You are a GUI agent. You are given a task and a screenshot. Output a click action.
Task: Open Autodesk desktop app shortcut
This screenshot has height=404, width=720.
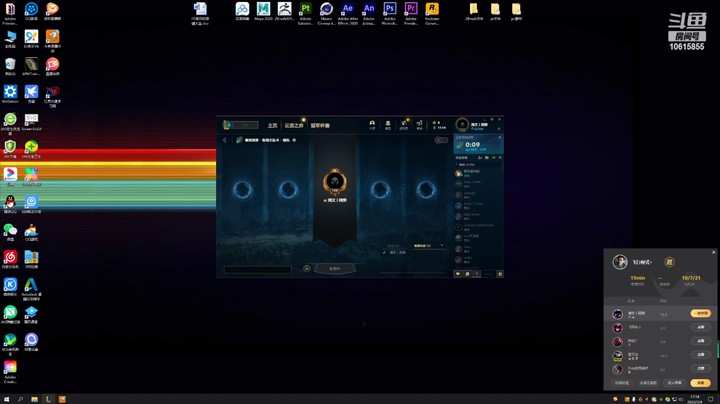pyautogui.click(x=31, y=289)
